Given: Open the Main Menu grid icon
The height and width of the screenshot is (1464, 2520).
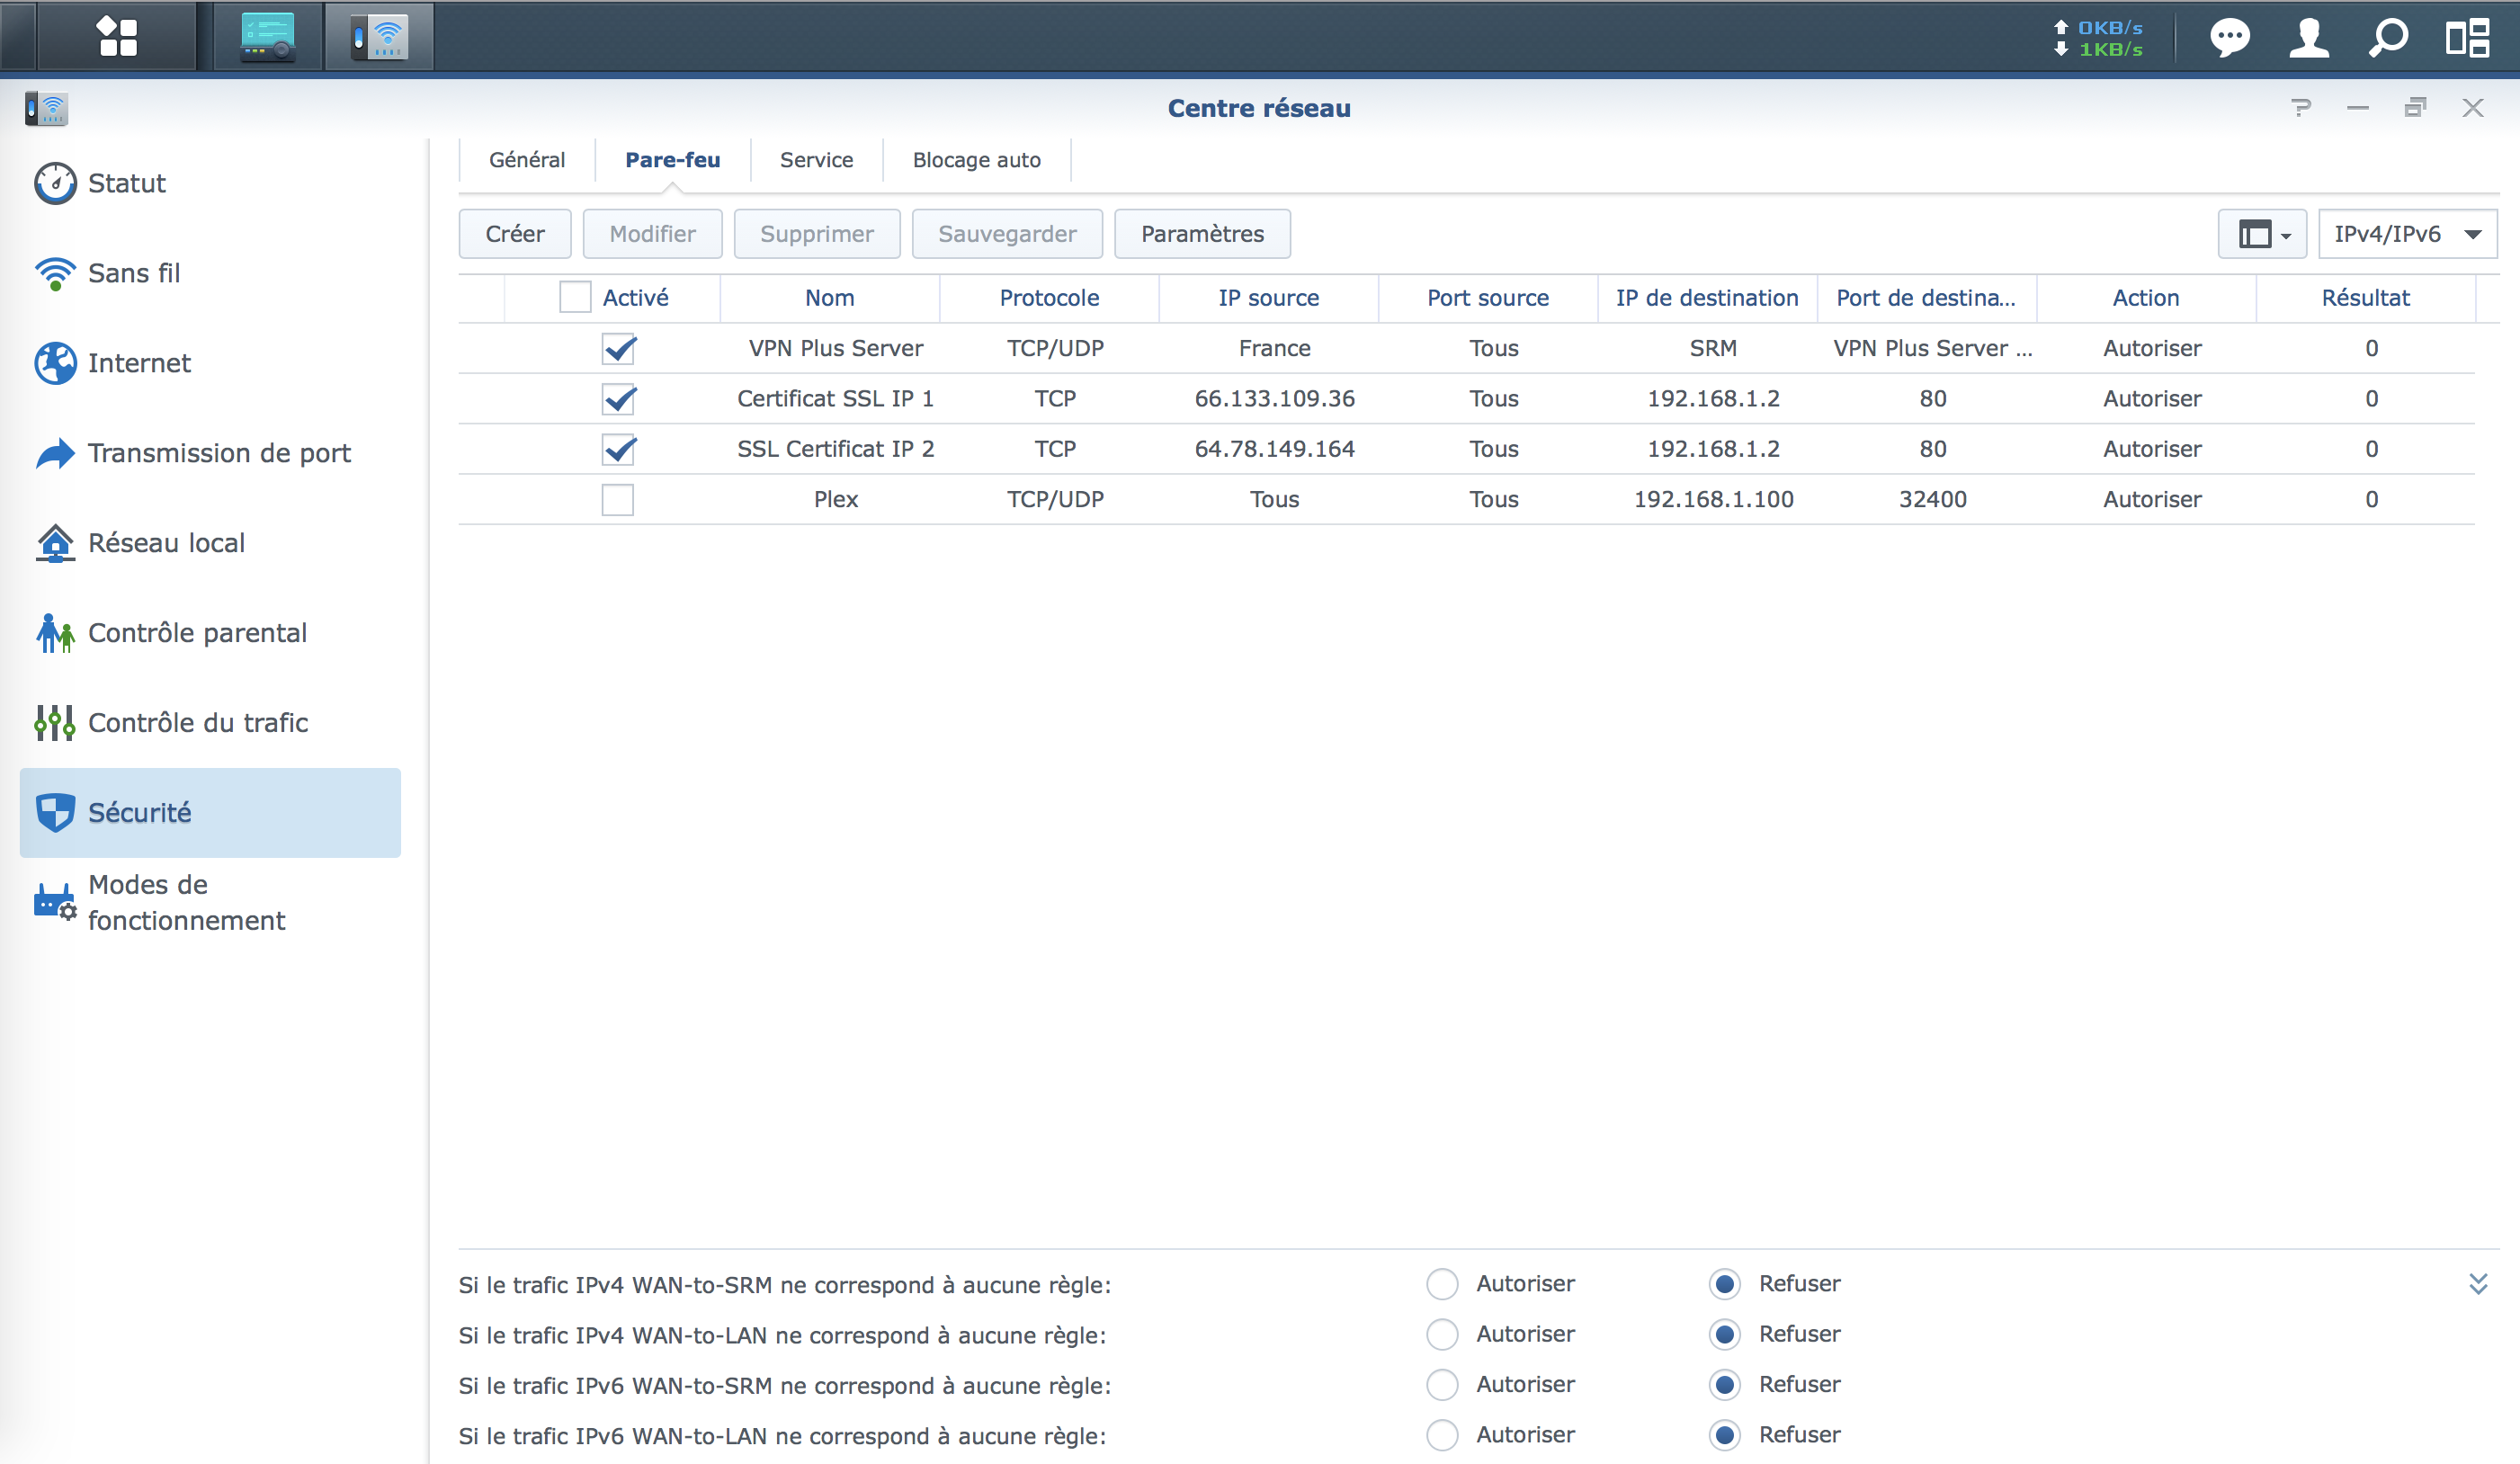Looking at the screenshot, I should [x=117, y=37].
